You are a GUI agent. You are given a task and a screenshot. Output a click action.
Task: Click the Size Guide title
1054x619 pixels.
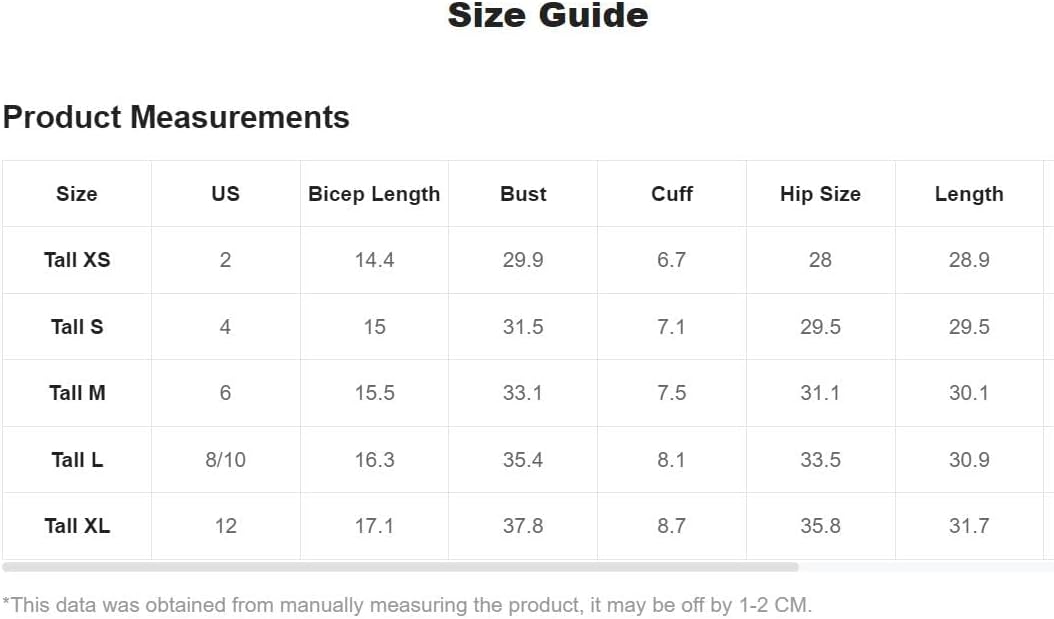point(548,16)
